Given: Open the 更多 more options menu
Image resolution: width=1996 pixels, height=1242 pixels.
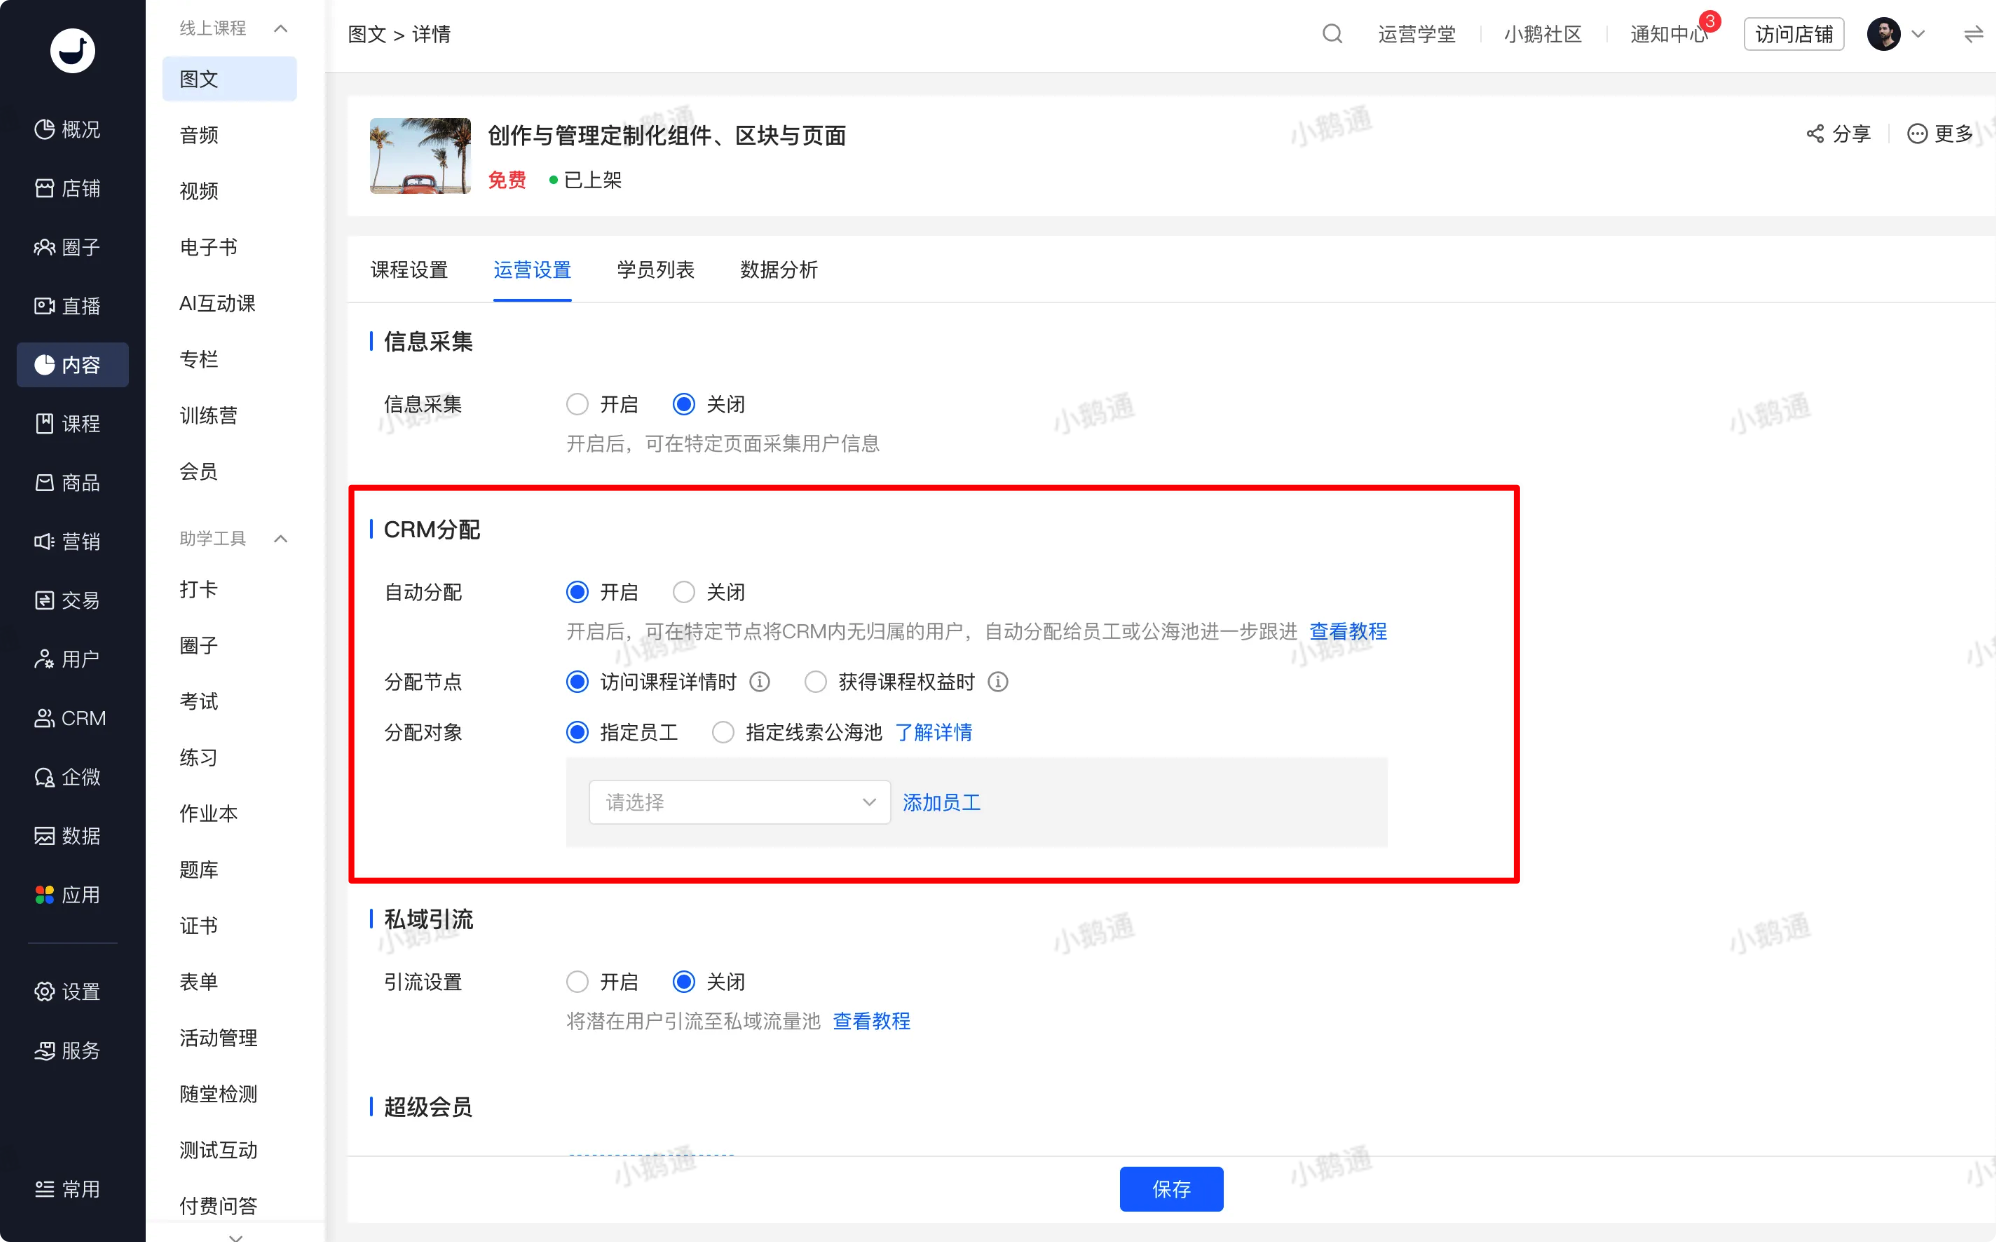Looking at the screenshot, I should [x=1940, y=133].
